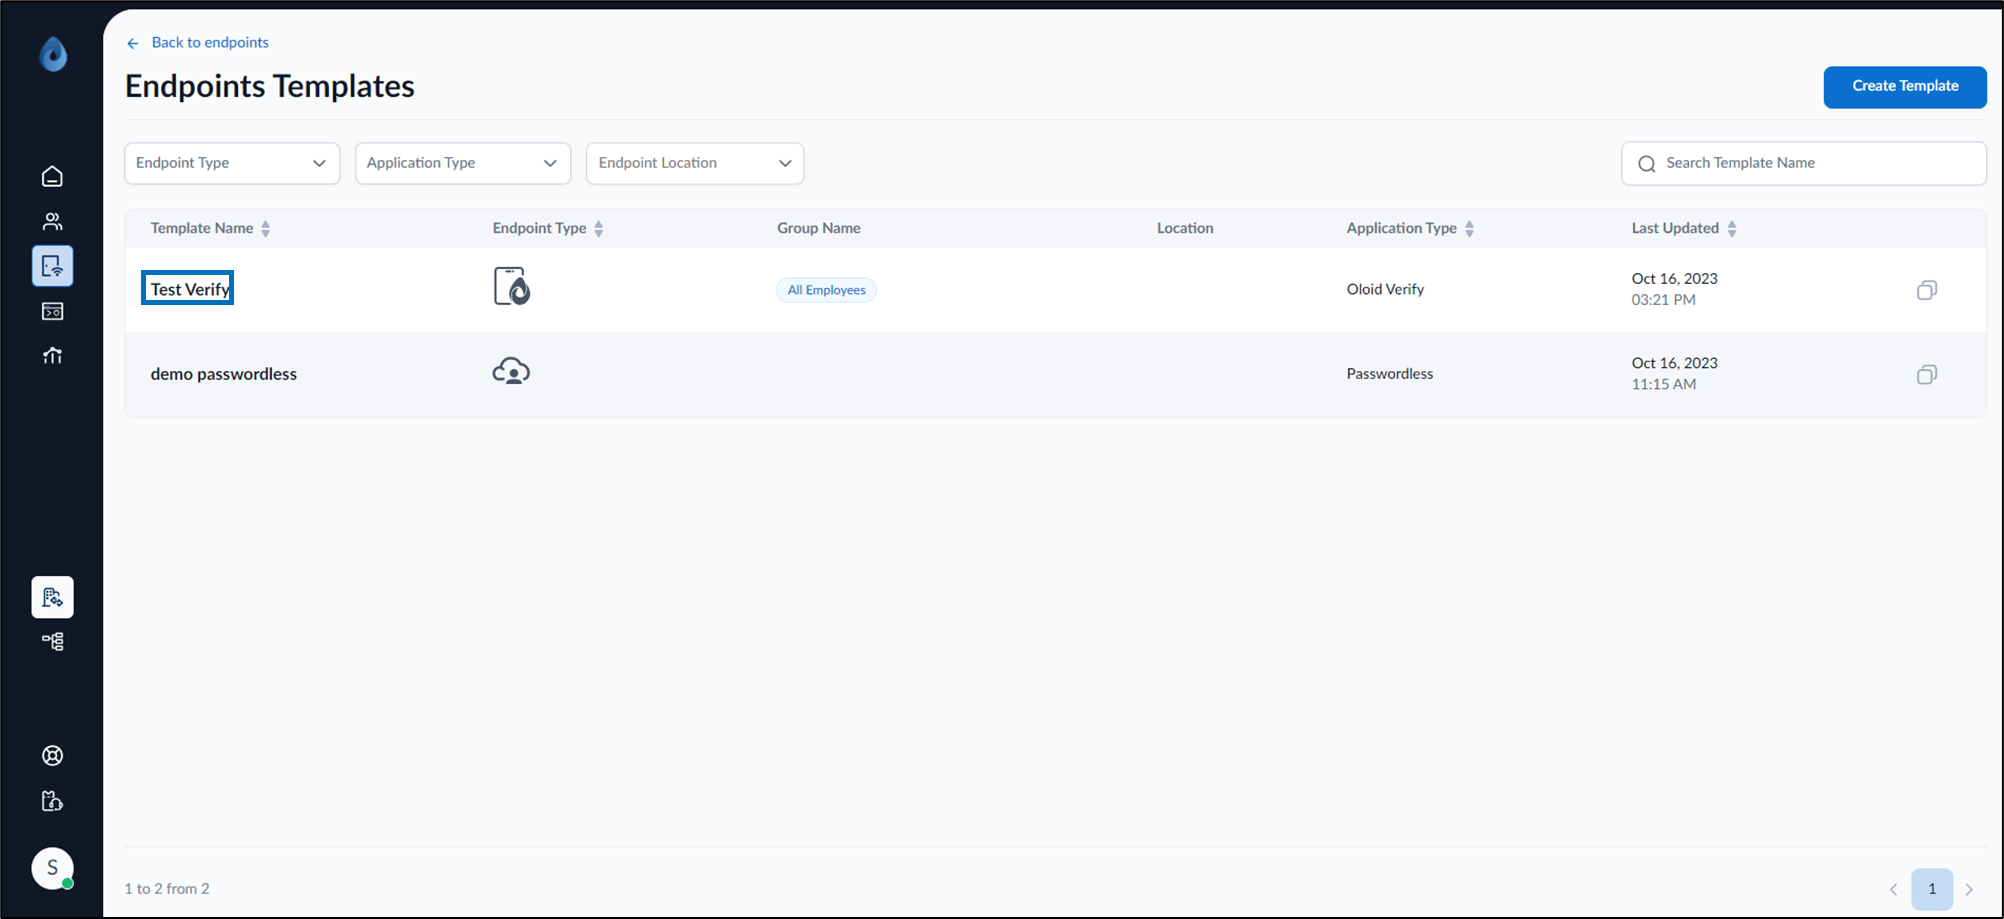
Task: Select the Endpoints device icon in sidebar
Action: click(53, 266)
